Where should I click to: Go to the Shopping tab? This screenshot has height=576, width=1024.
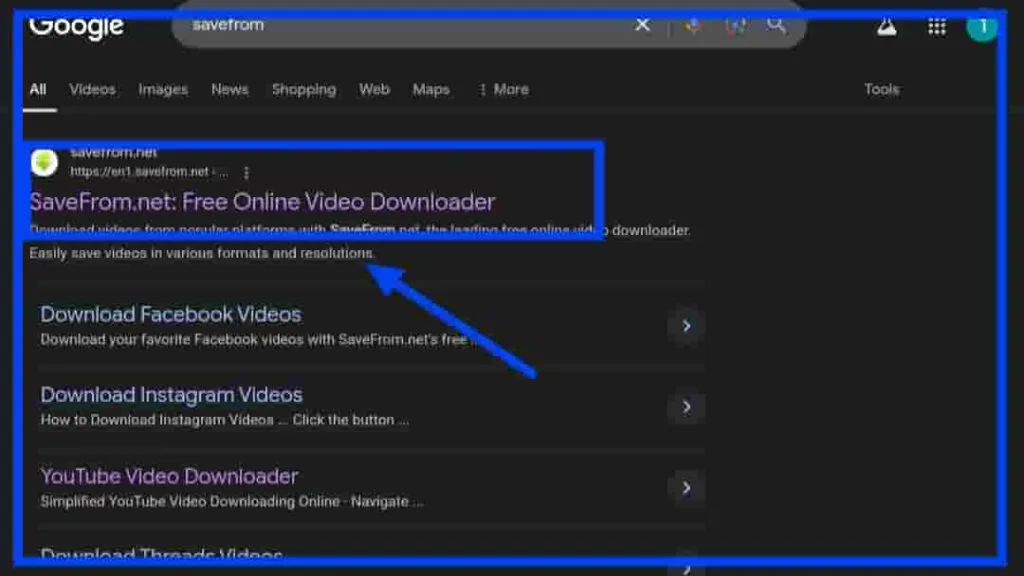coord(304,89)
